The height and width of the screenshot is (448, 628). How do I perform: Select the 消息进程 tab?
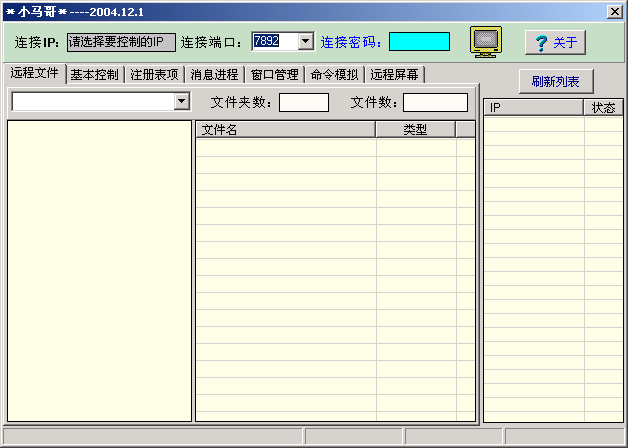coord(214,75)
